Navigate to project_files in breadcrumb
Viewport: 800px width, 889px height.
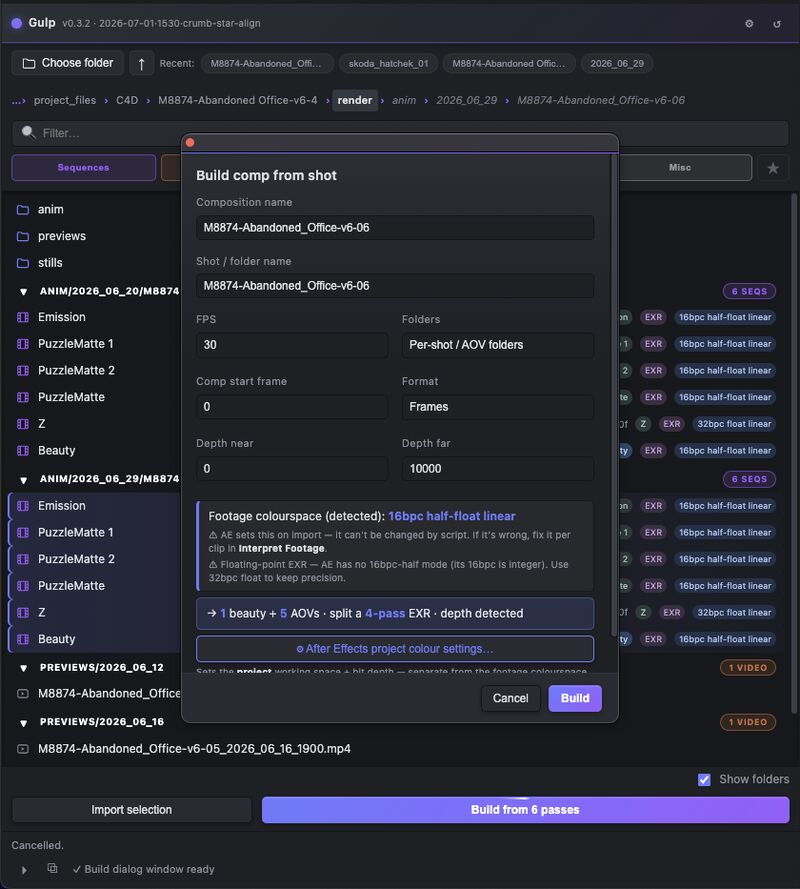65,100
